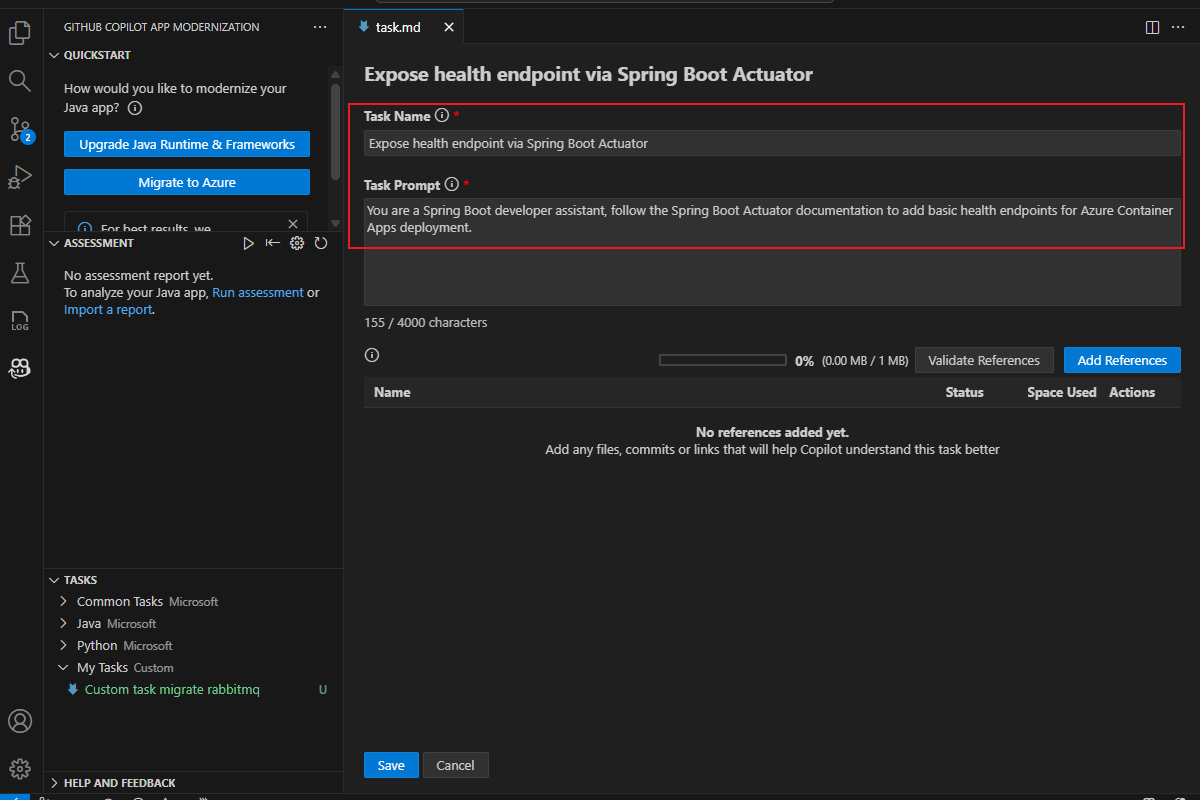Open the editor more actions menu
Viewport: 1200px width, 800px height.
tap(1176, 27)
